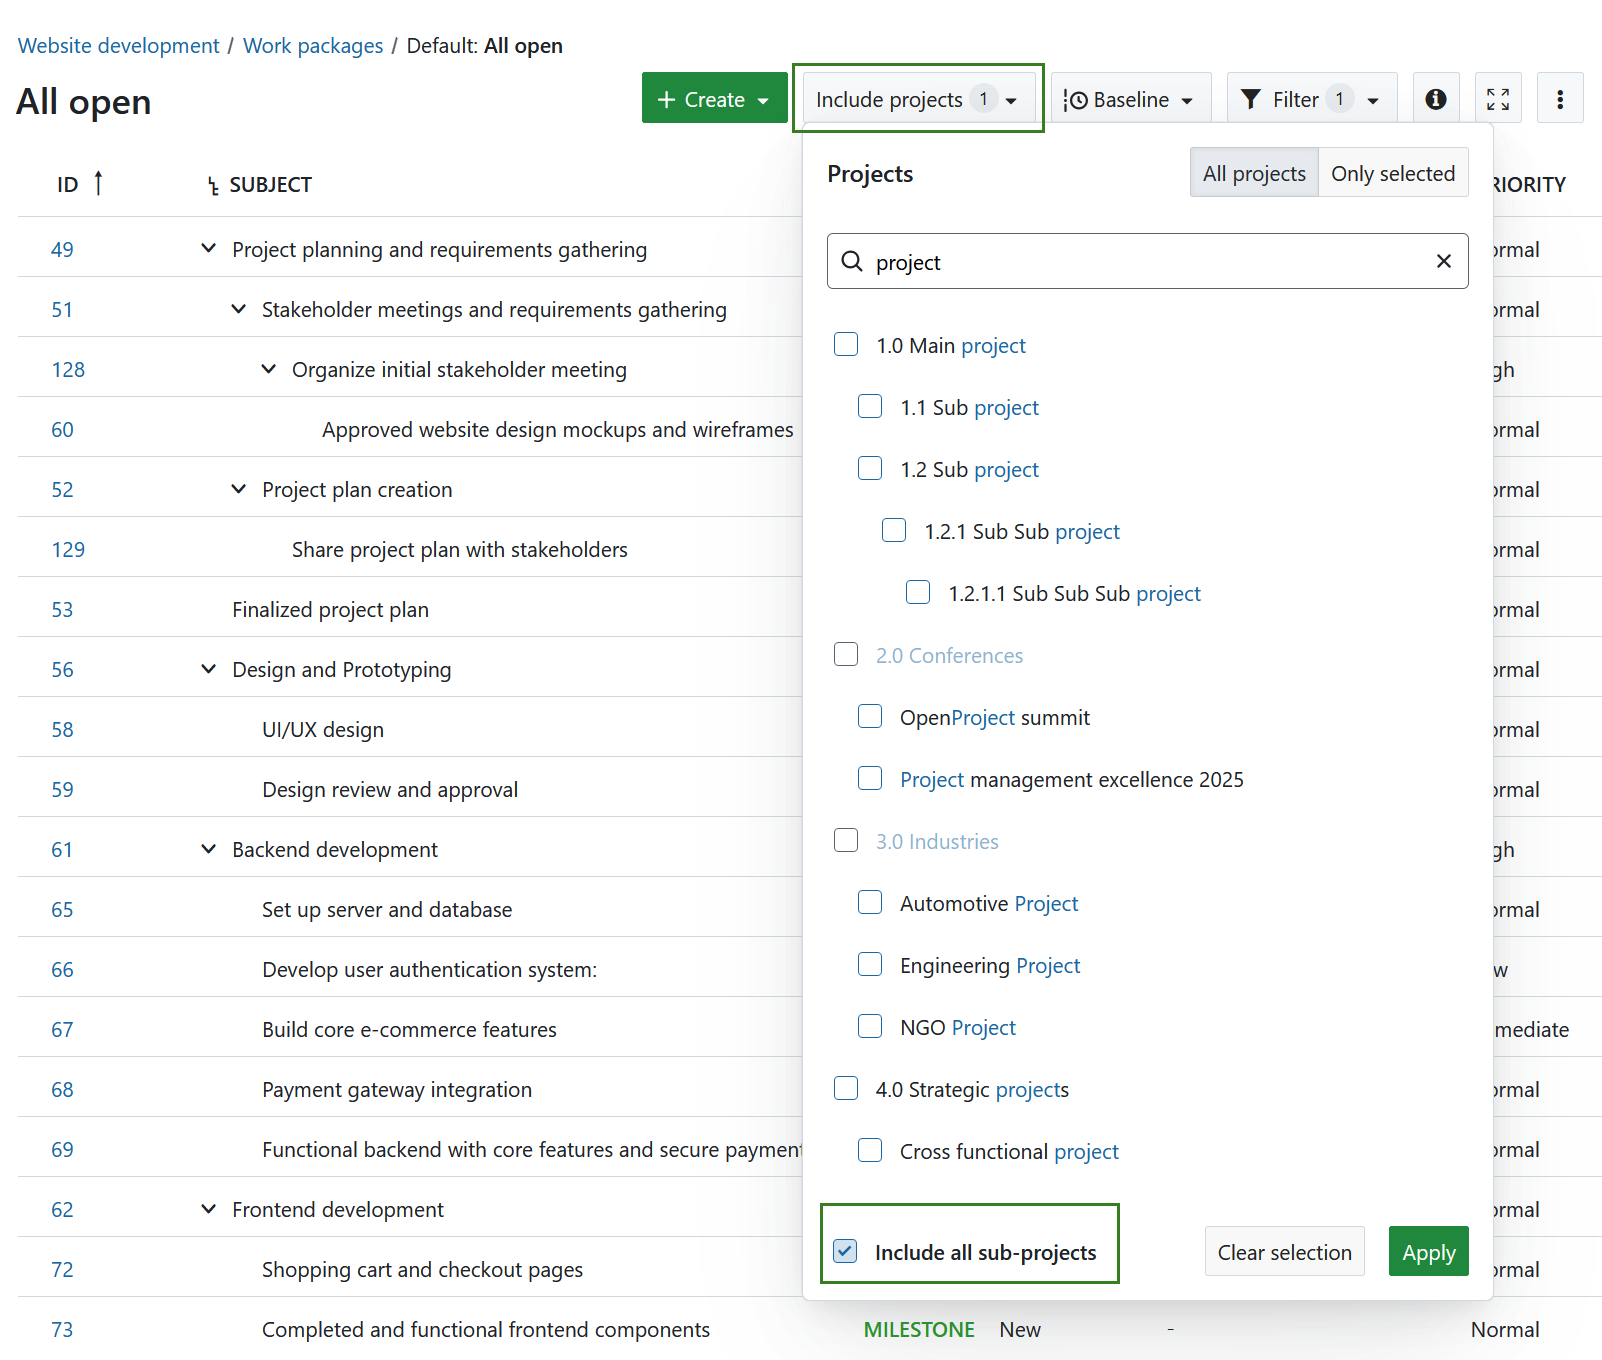Click the Filter funnel icon
The width and height of the screenshot is (1602, 1360).
[1251, 99]
